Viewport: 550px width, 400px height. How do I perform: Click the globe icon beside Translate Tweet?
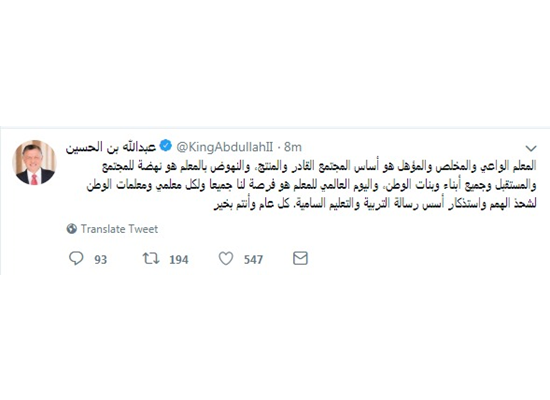tap(72, 229)
